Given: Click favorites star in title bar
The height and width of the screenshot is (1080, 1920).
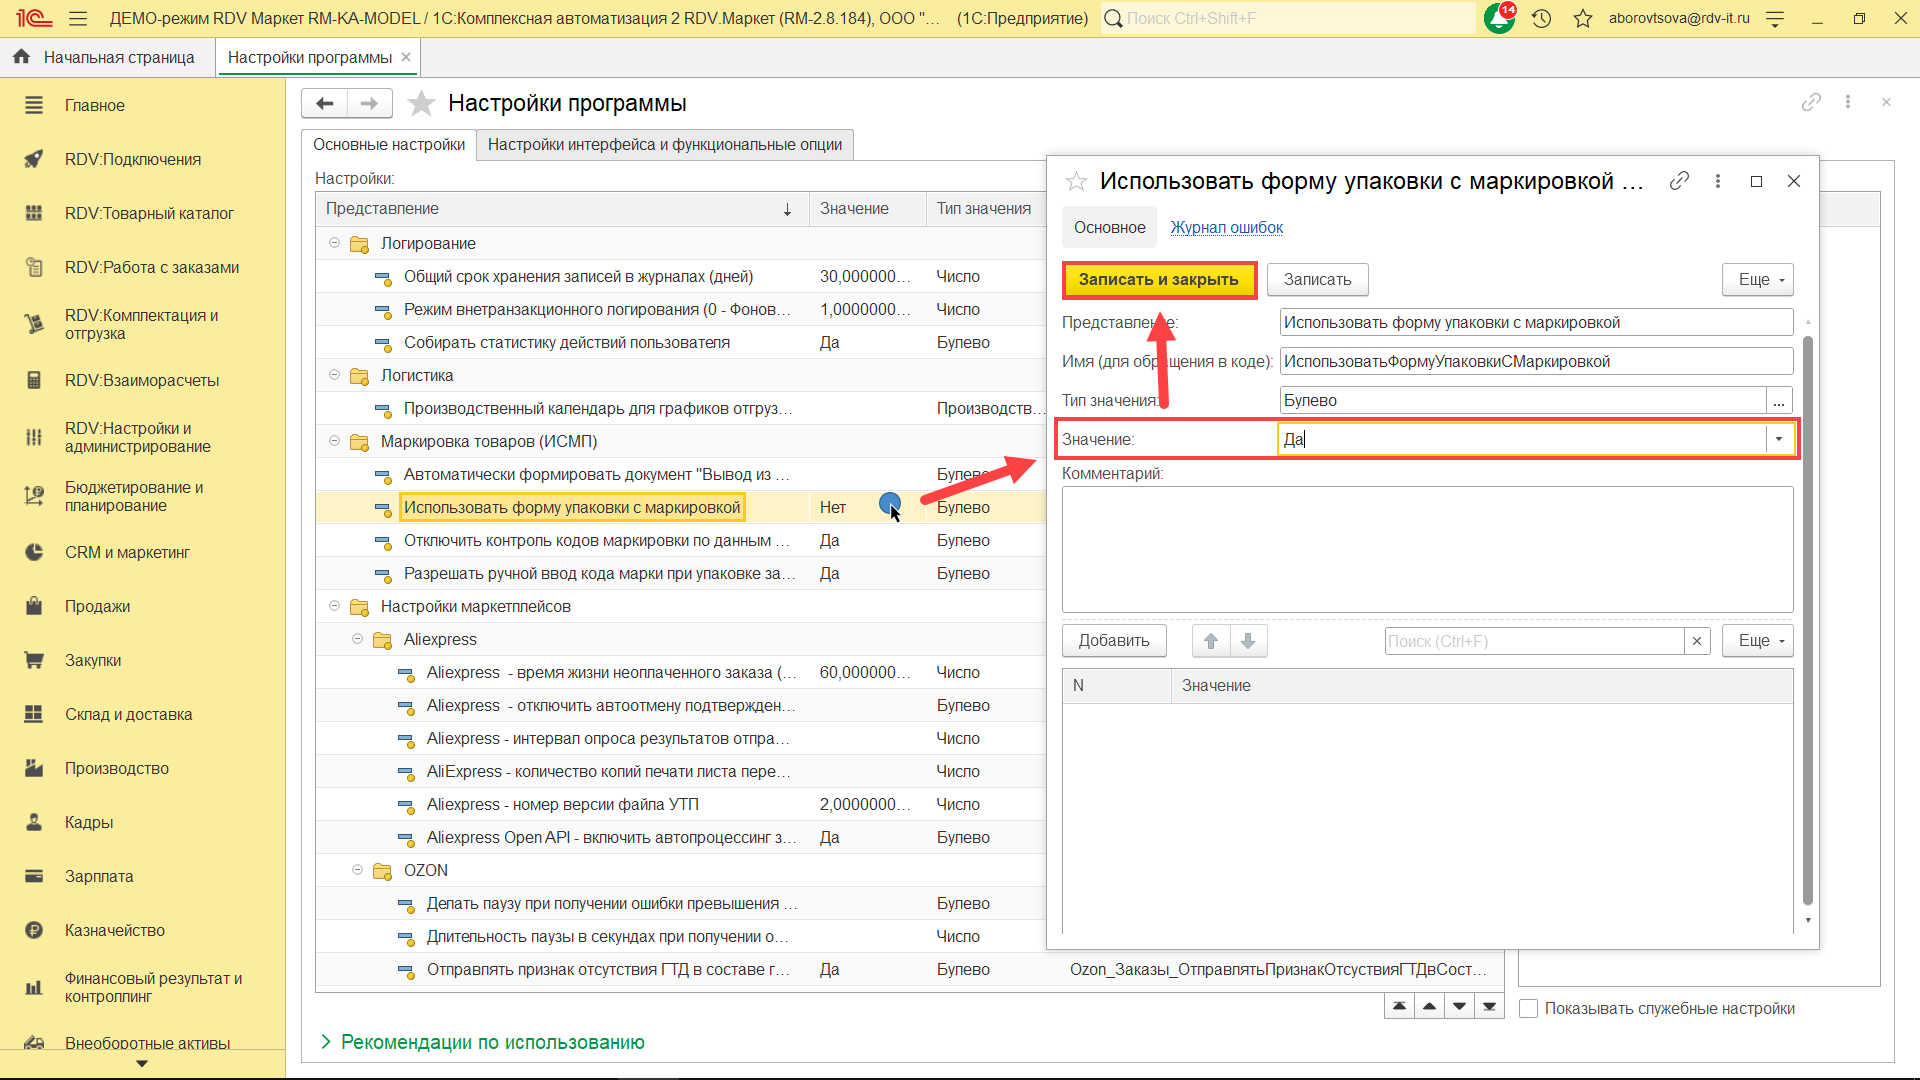Looking at the screenshot, I should (1582, 18).
